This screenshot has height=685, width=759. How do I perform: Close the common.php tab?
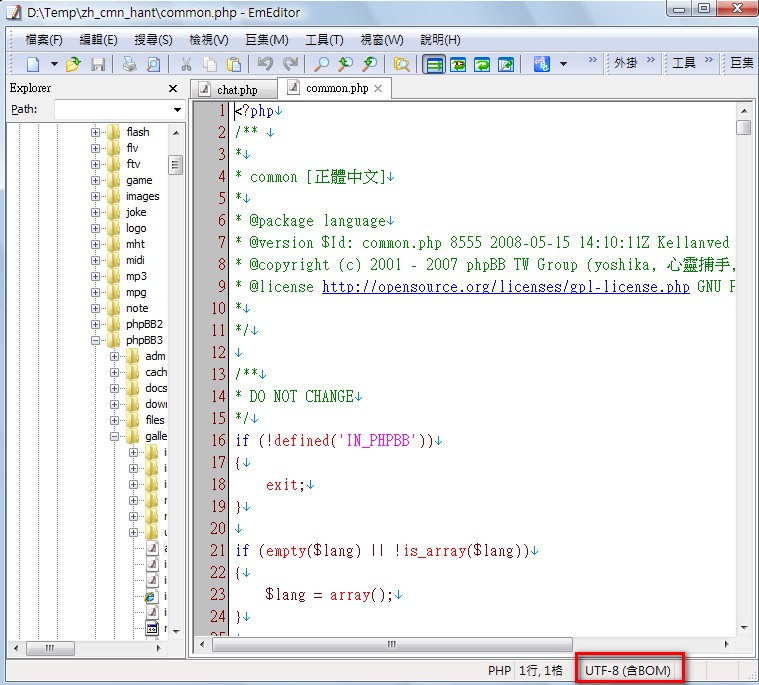click(378, 89)
